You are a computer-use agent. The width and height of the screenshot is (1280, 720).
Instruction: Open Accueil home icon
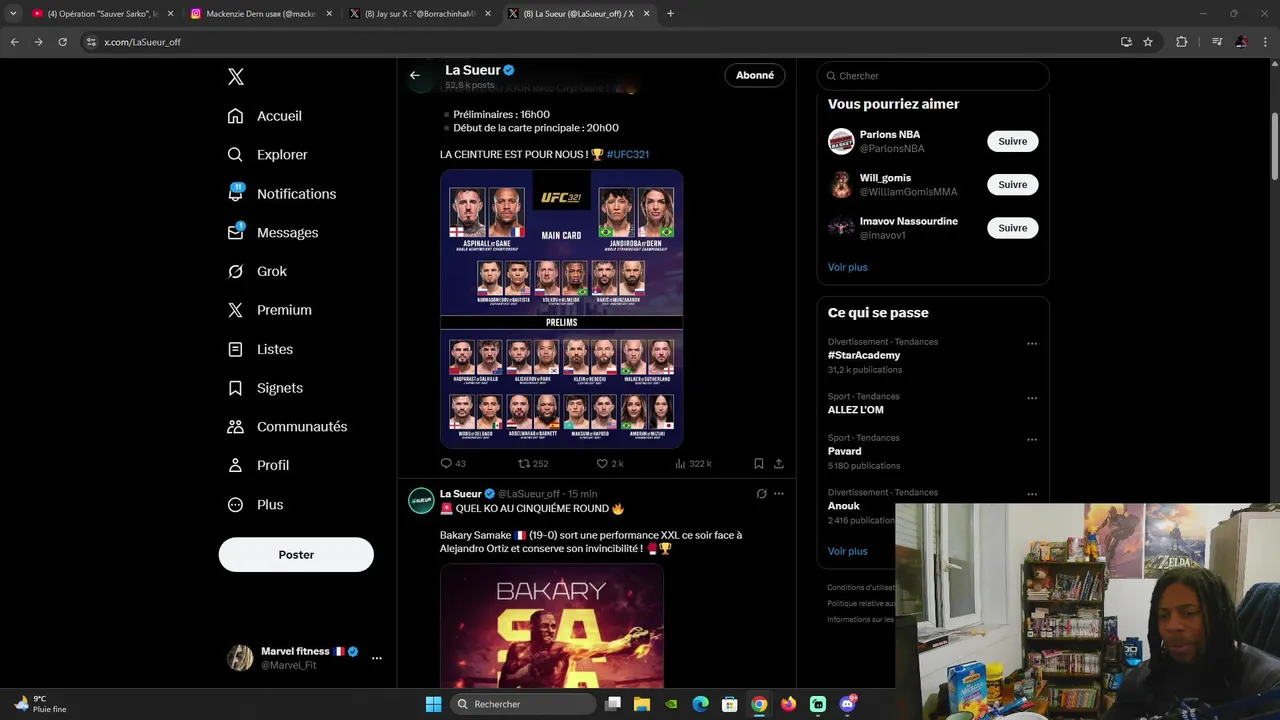point(235,116)
